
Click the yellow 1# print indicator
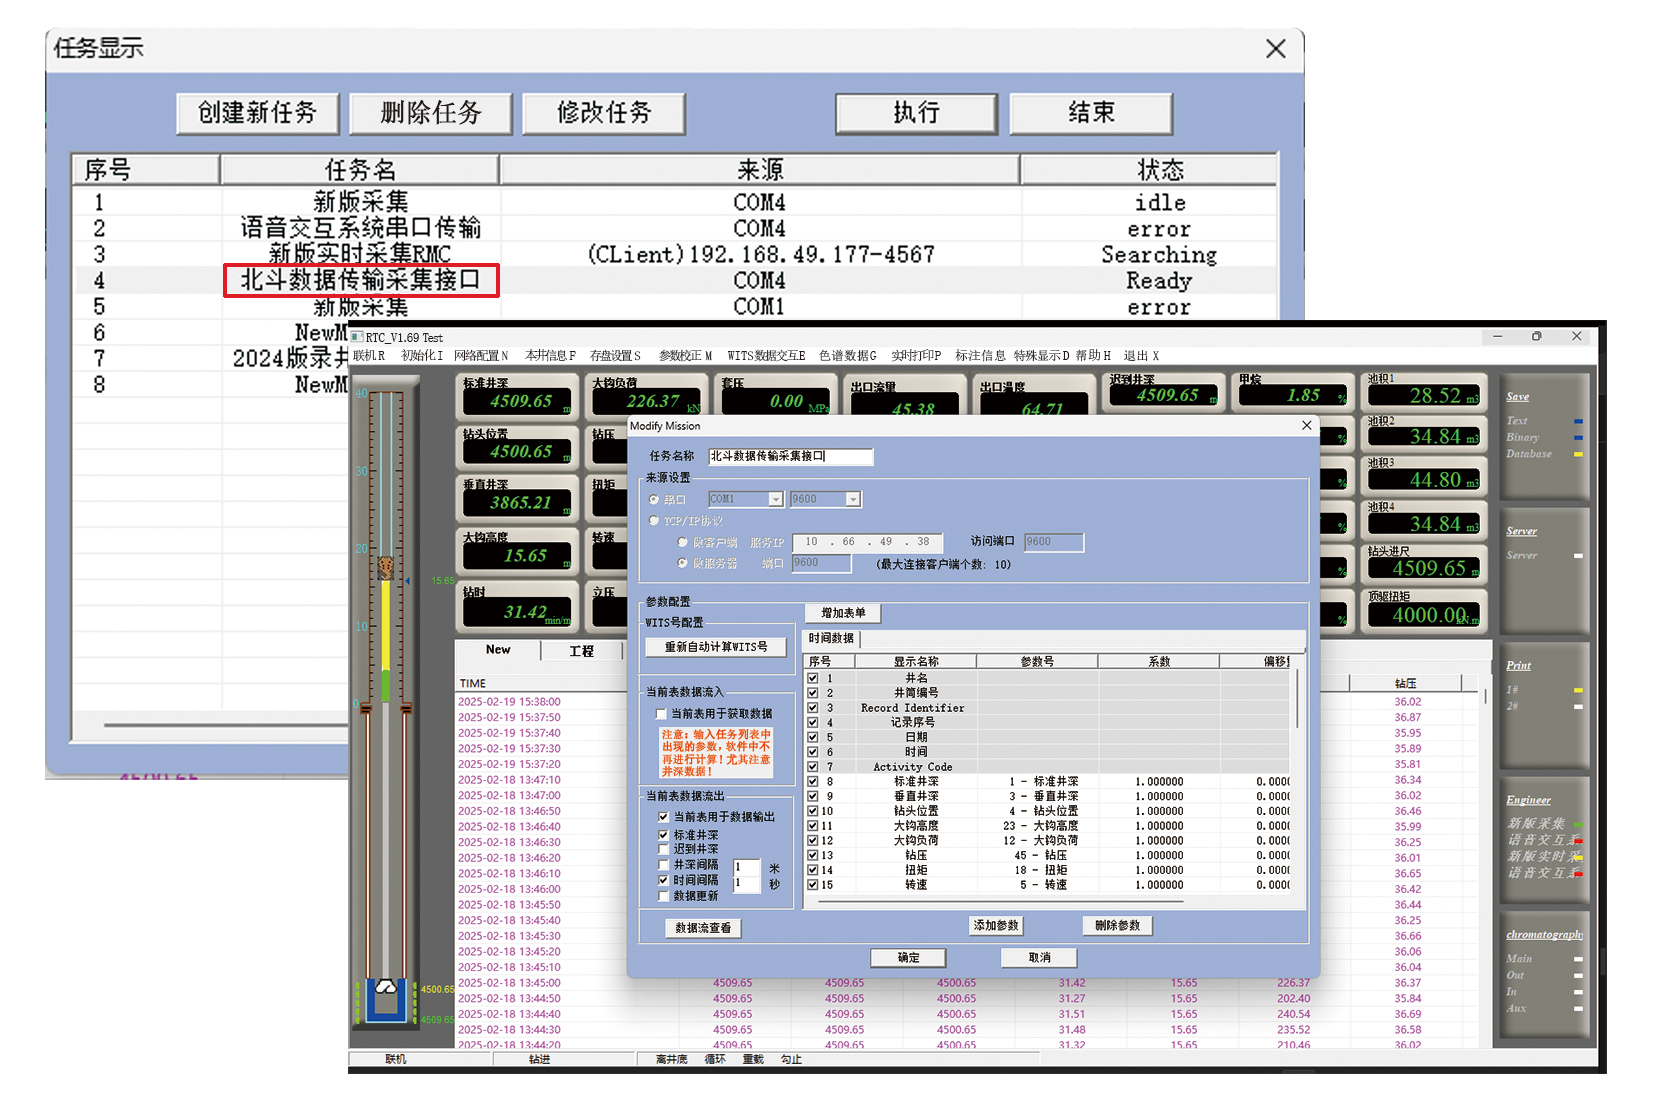pos(1578,690)
